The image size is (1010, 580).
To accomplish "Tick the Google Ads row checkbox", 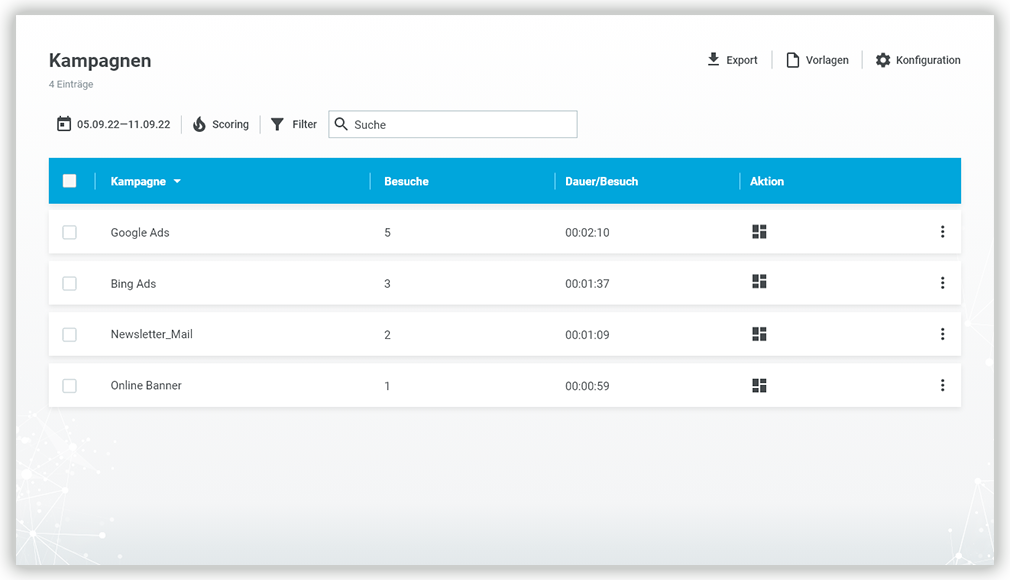I will [x=69, y=232].
